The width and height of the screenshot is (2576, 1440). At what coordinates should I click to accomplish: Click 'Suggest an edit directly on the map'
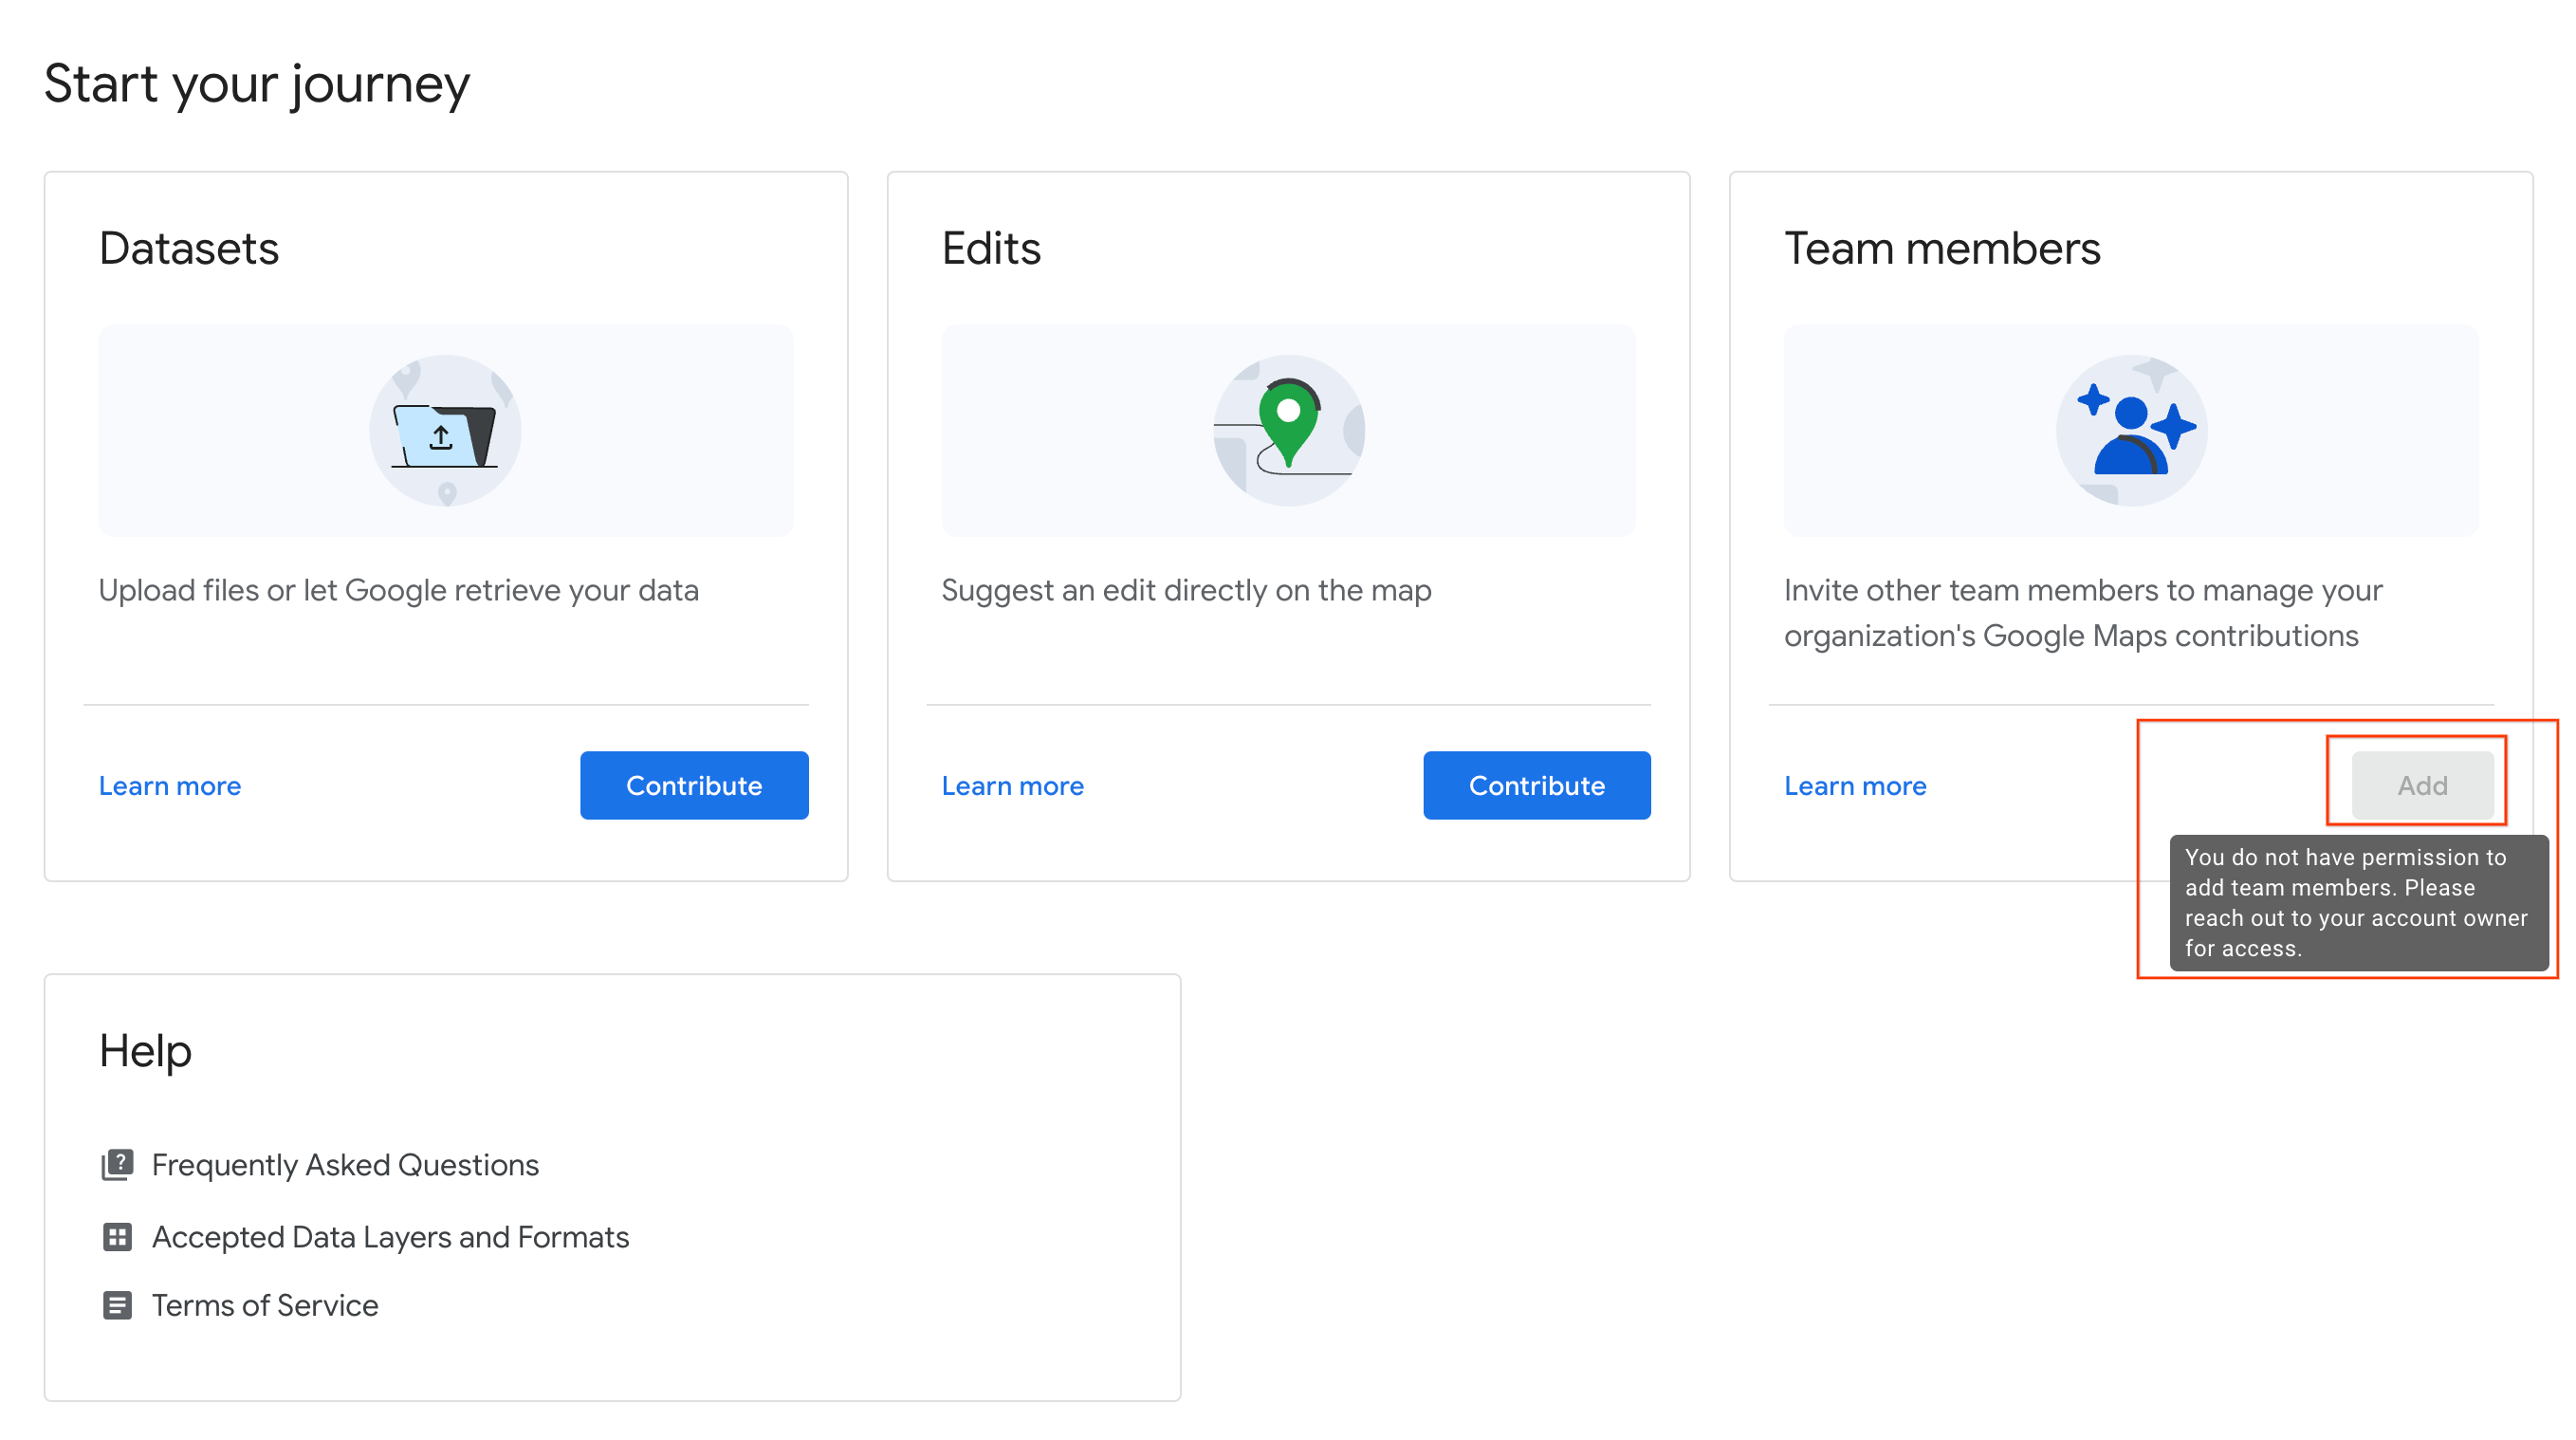[x=1186, y=590]
